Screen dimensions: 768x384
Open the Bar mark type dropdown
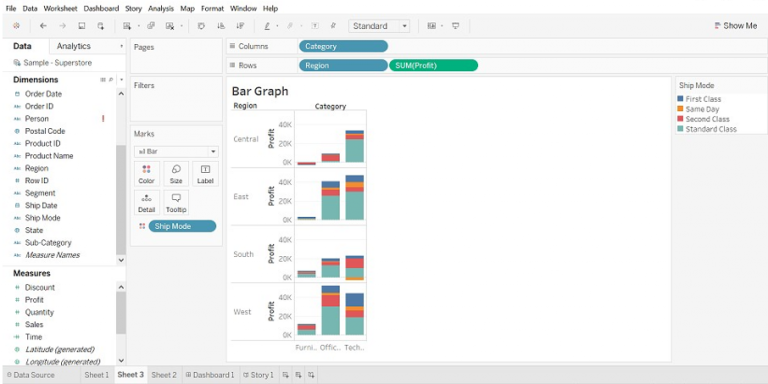click(x=176, y=152)
